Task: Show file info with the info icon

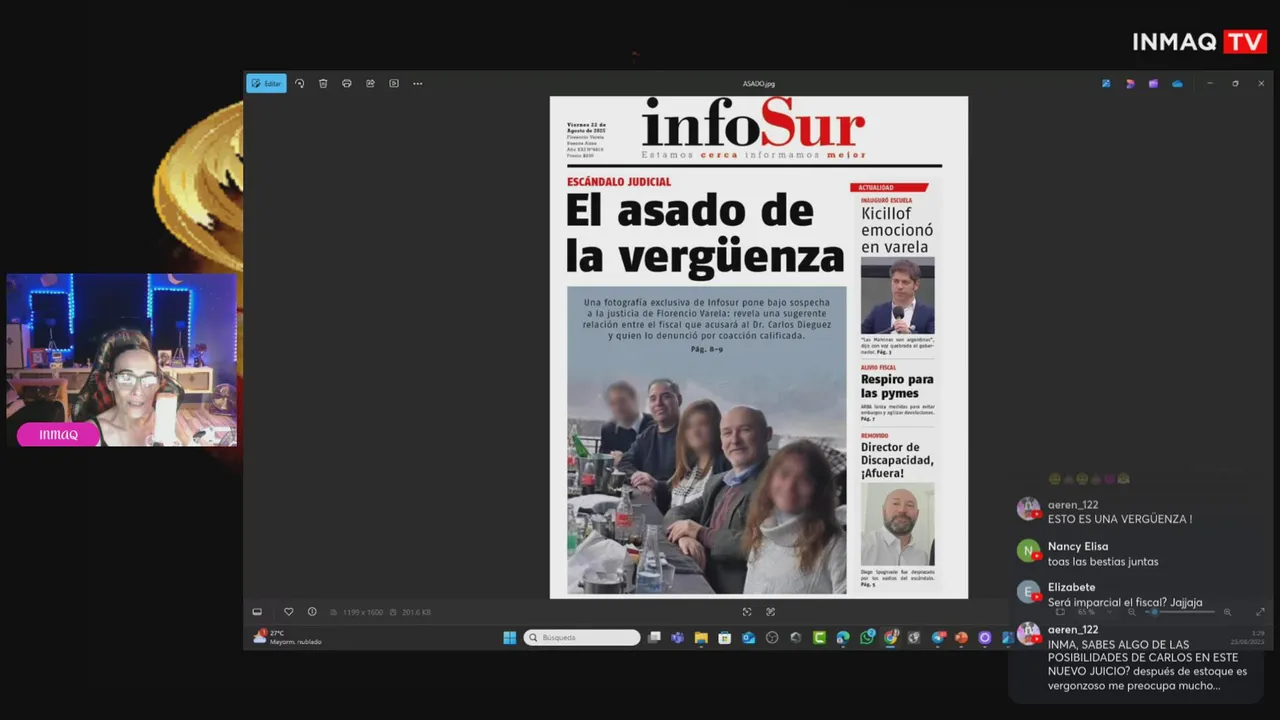Action: click(x=312, y=612)
